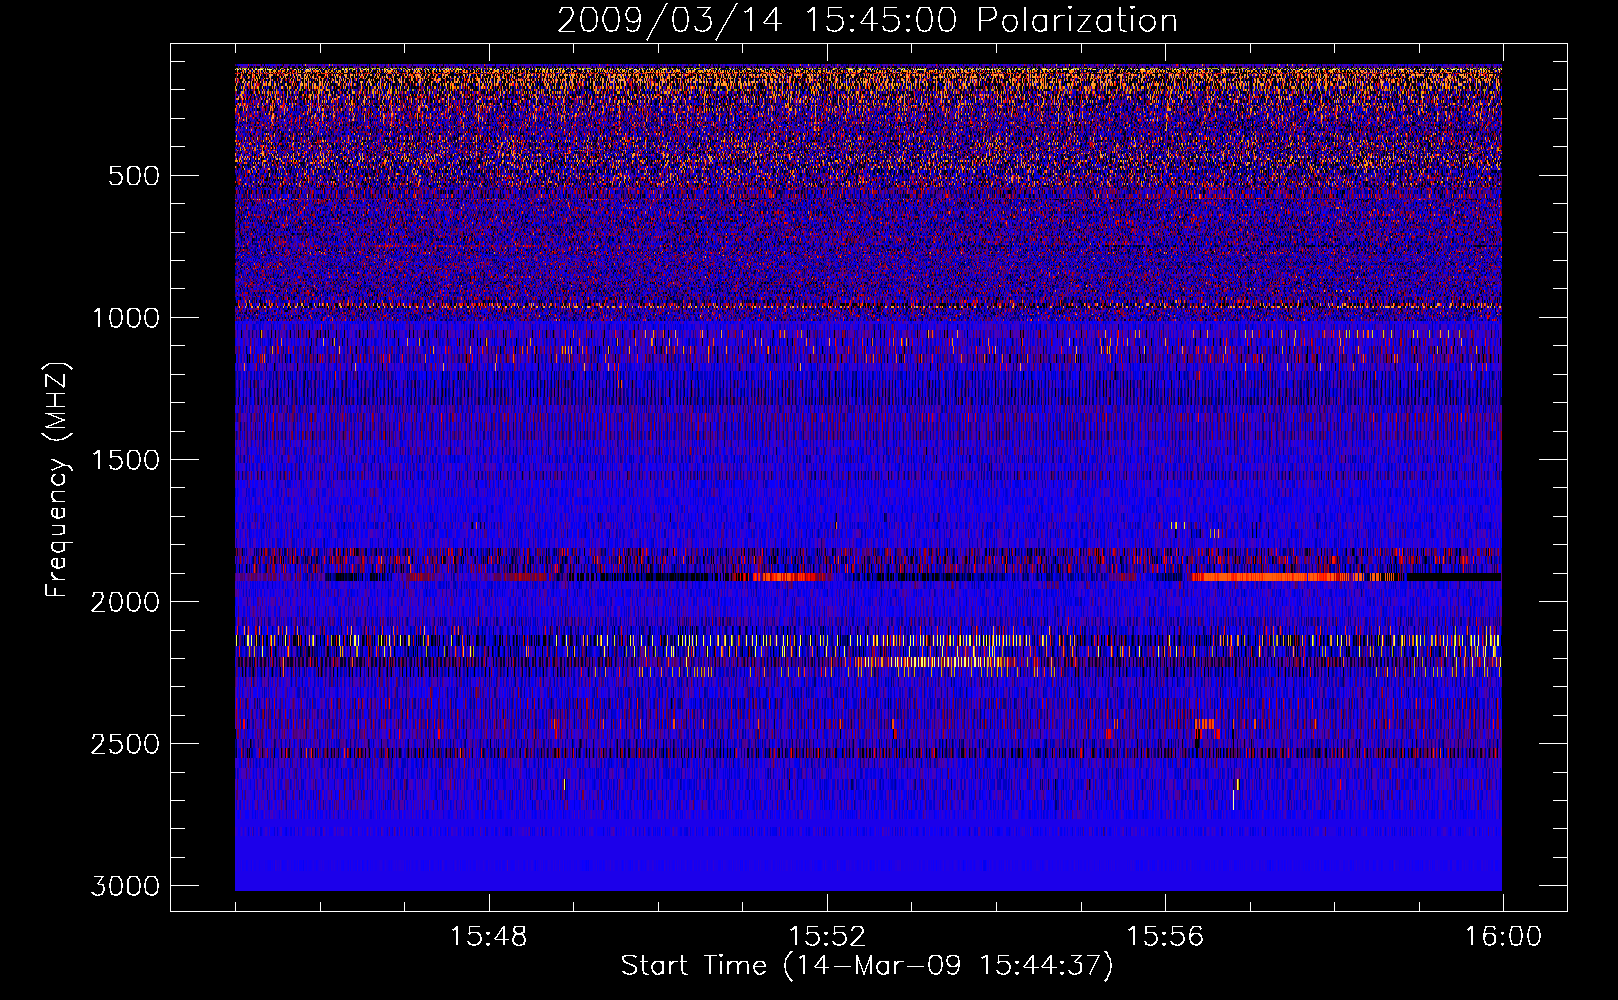1618x1000 pixels.
Task: Click the 15:56 time tick label
Action: click(1165, 937)
